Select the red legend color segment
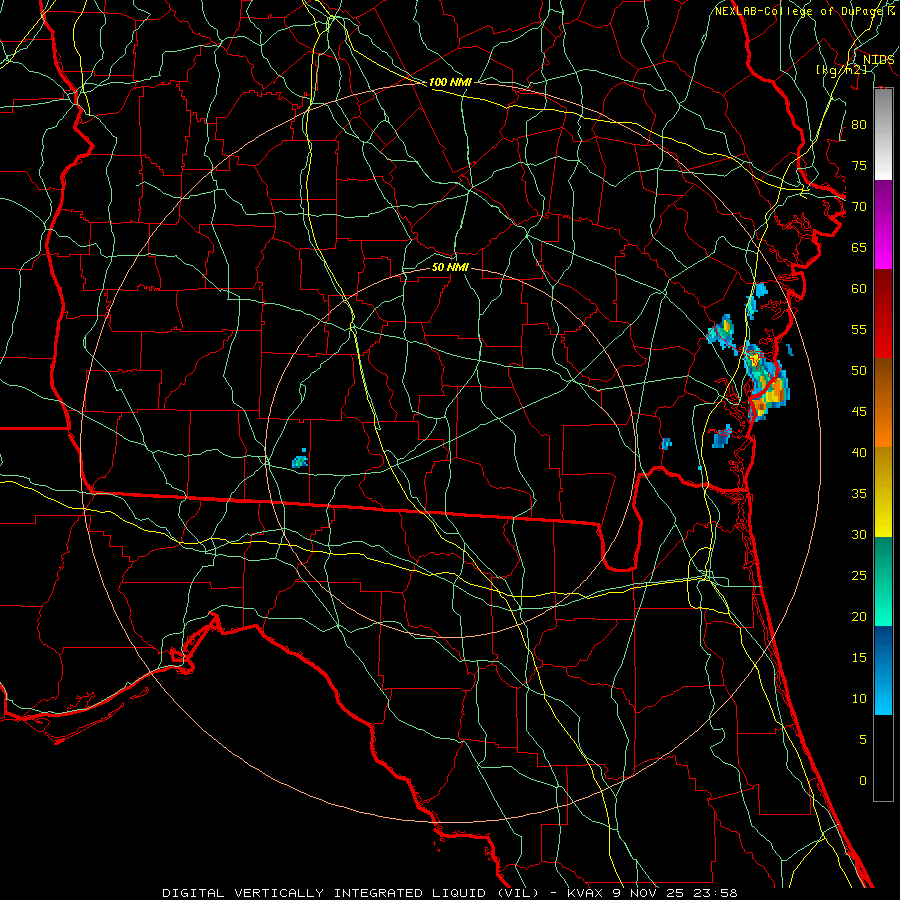 (883, 313)
